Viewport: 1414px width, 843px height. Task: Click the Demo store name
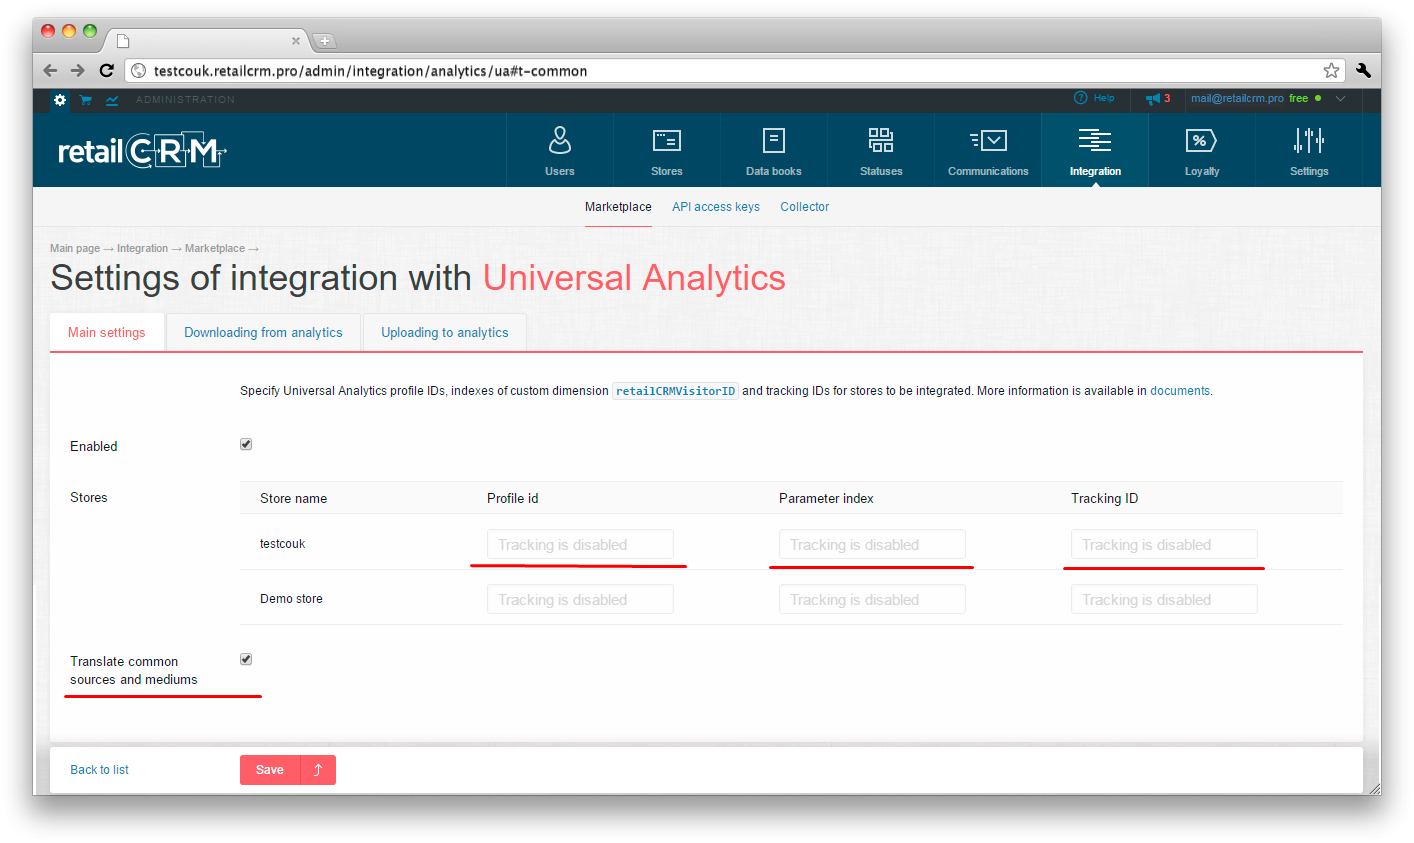[x=291, y=599]
